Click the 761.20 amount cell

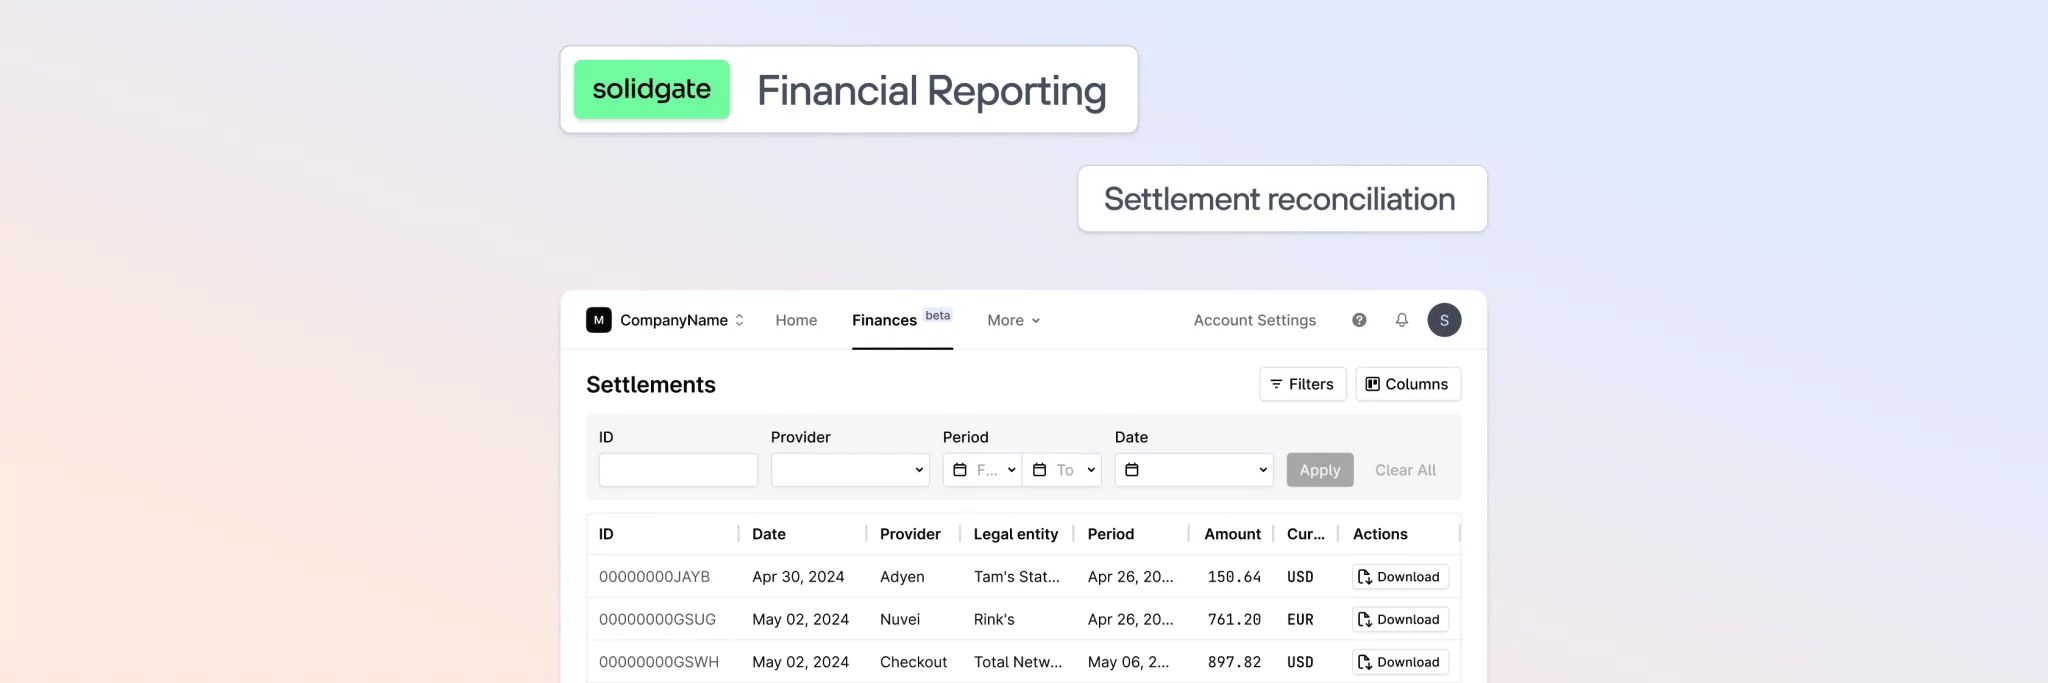tap(1234, 620)
